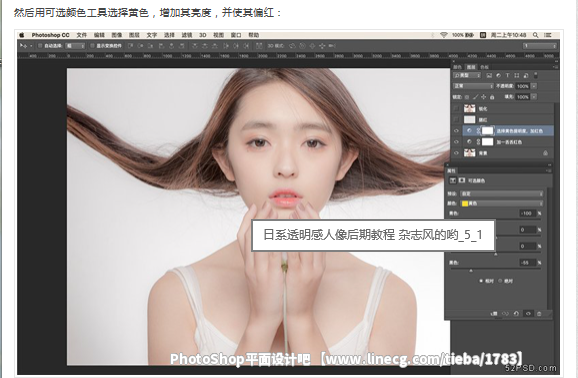This screenshot has width=578, height=378.
Task: Filter layers by shape layer icon
Action: pos(516,75)
